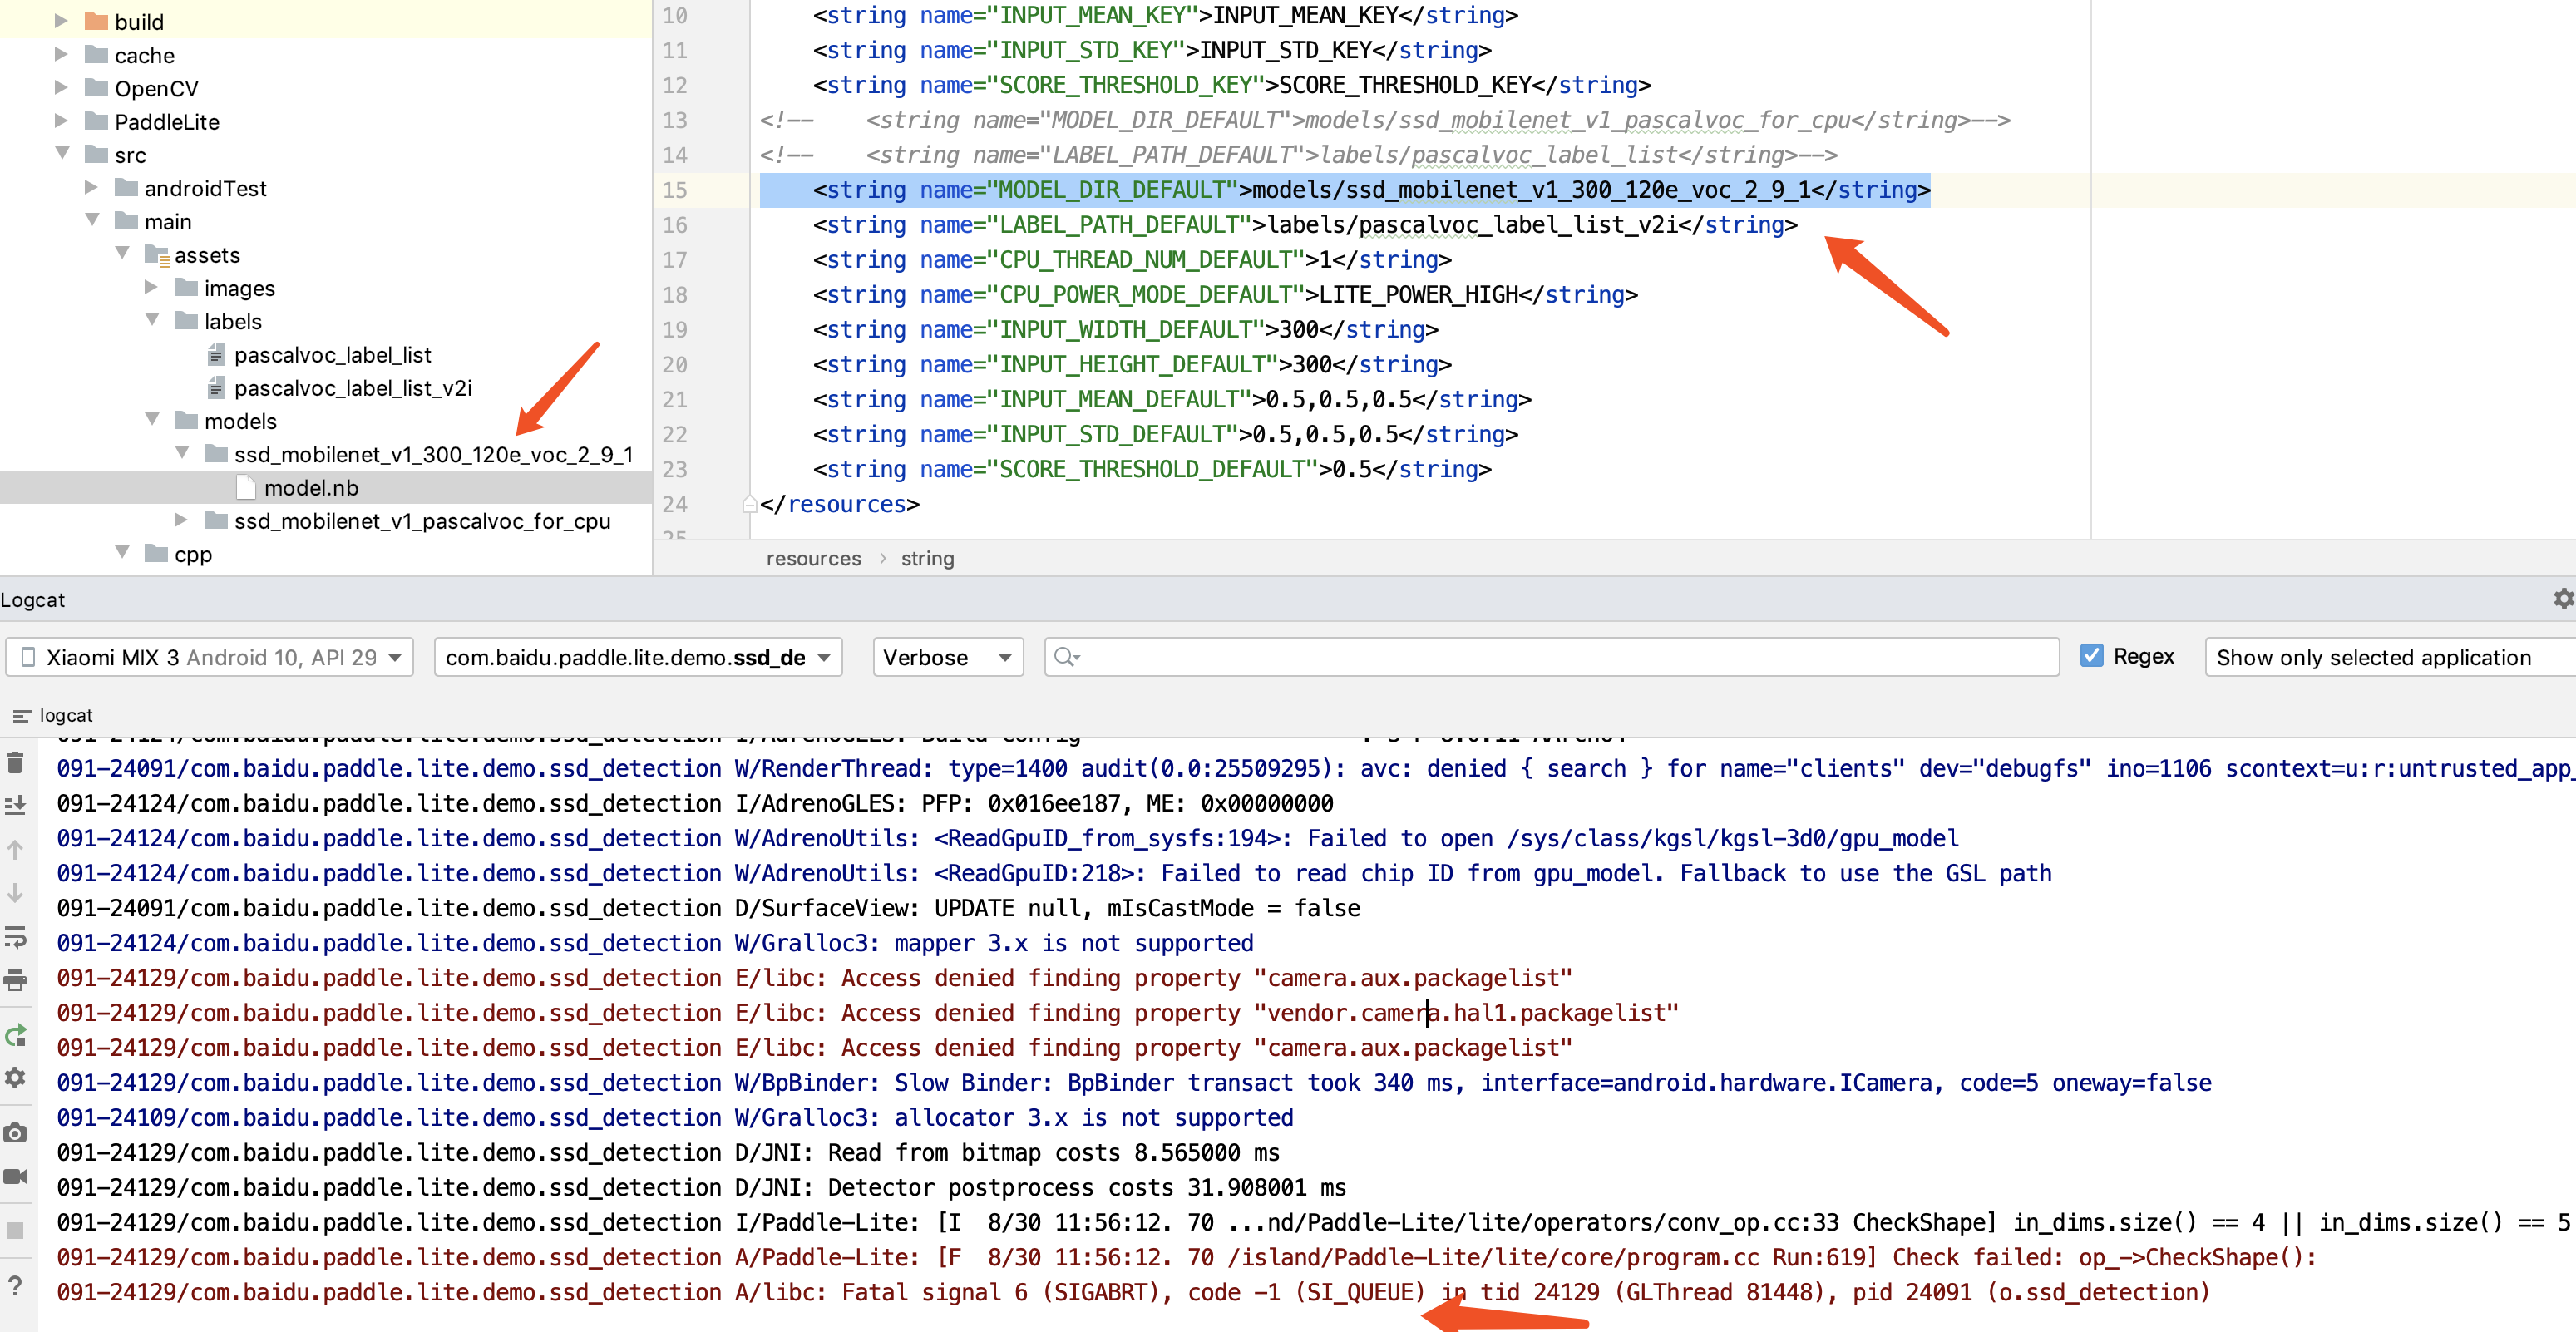
Task: Clear the logcat output using trash icon
Action: (16, 763)
